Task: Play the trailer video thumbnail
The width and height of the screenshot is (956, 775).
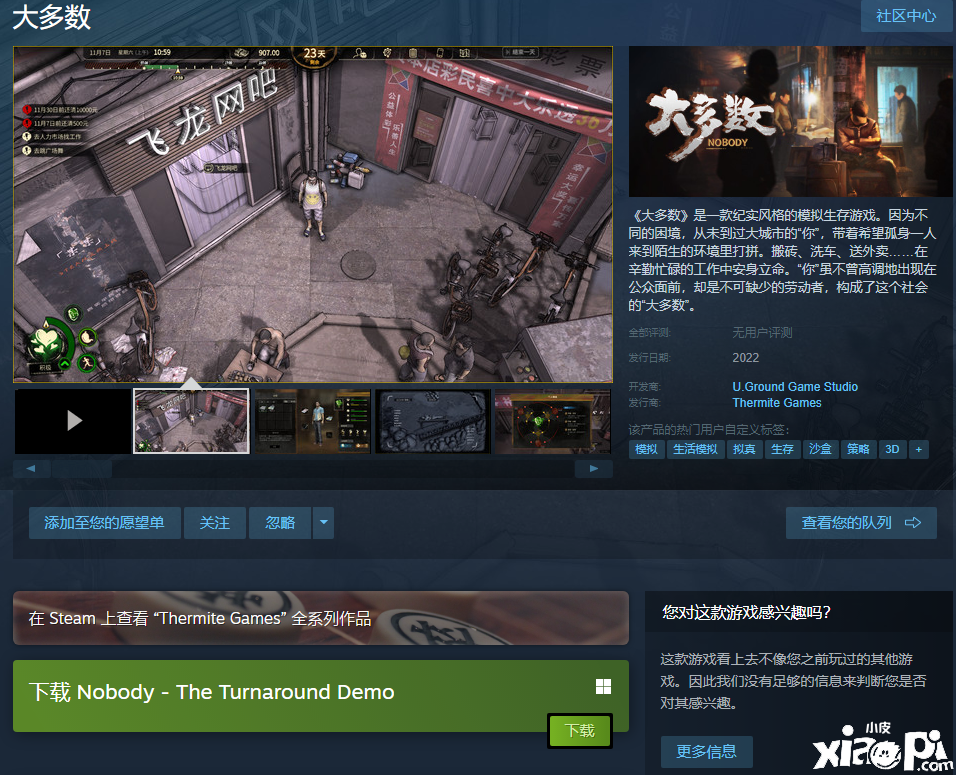Action: click(73, 421)
